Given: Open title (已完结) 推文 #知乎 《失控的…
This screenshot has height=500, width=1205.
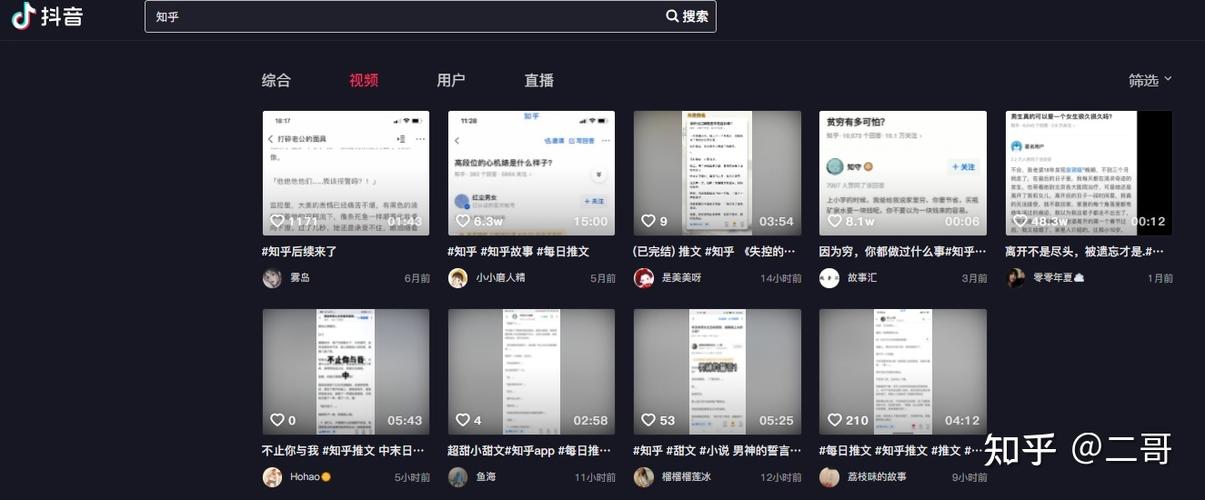Looking at the screenshot, I should click(x=716, y=251).
